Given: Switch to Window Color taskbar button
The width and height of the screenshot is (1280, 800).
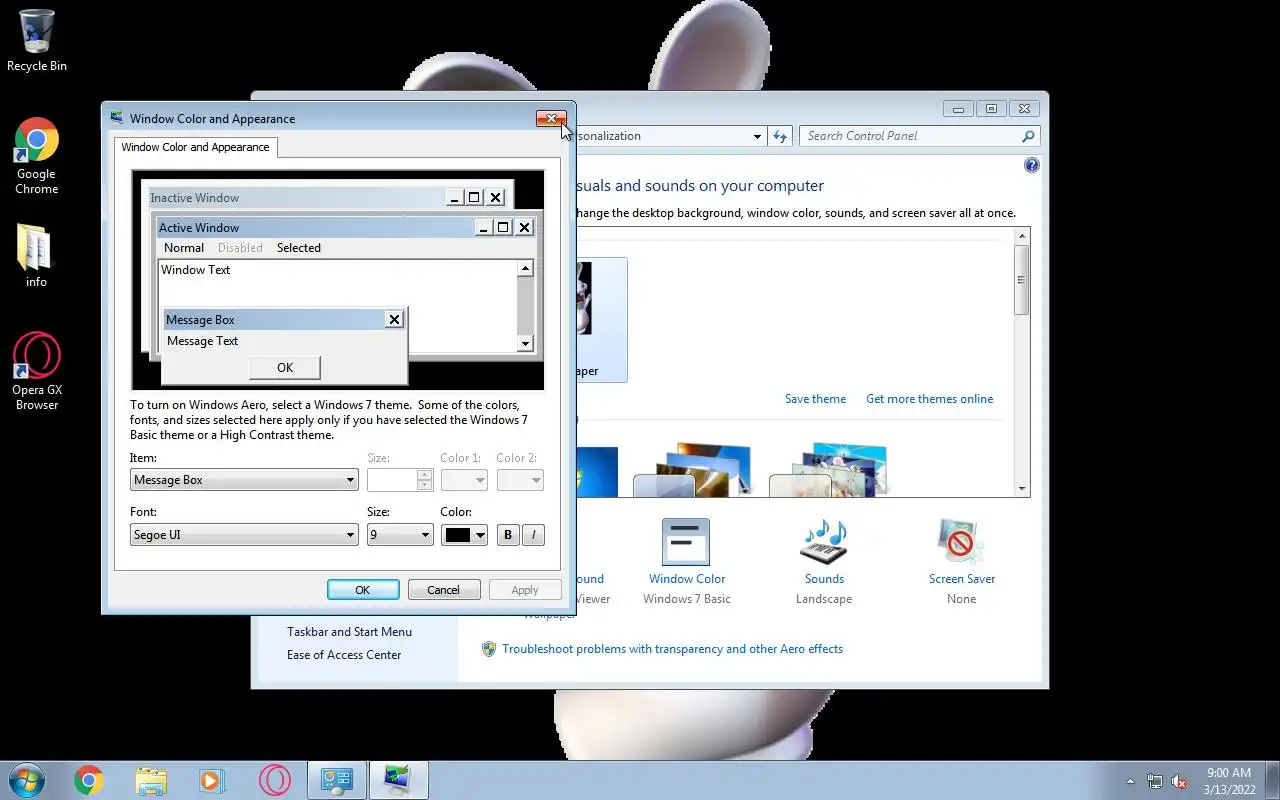Looking at the screenshot, I should [399, 780].
